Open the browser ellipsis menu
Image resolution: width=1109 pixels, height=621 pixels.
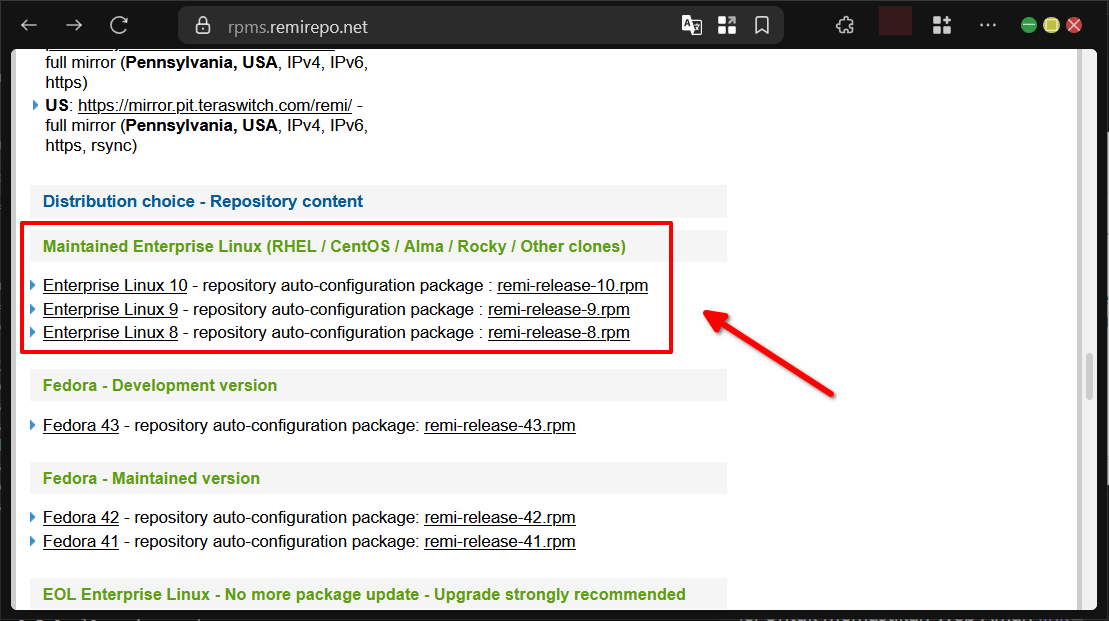pyautogui.click(x=988, y=24)
